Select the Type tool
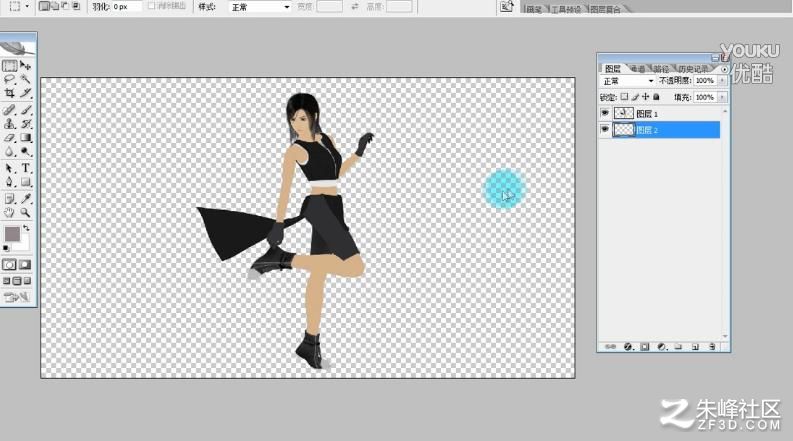The image size is (793, 441). coord(25,168)
